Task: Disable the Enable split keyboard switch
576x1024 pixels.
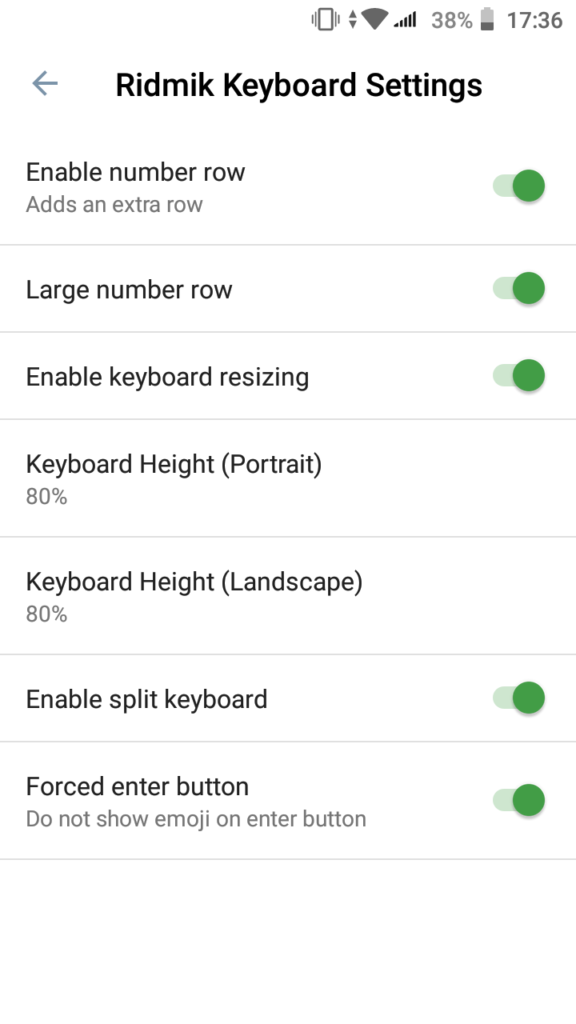Action: tap(519, 699)
